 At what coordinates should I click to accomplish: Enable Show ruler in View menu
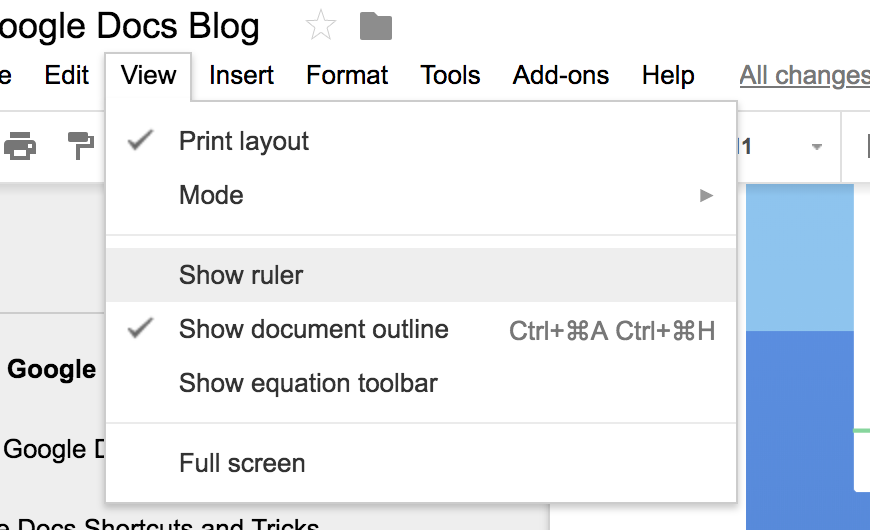[x=241, y=275]
